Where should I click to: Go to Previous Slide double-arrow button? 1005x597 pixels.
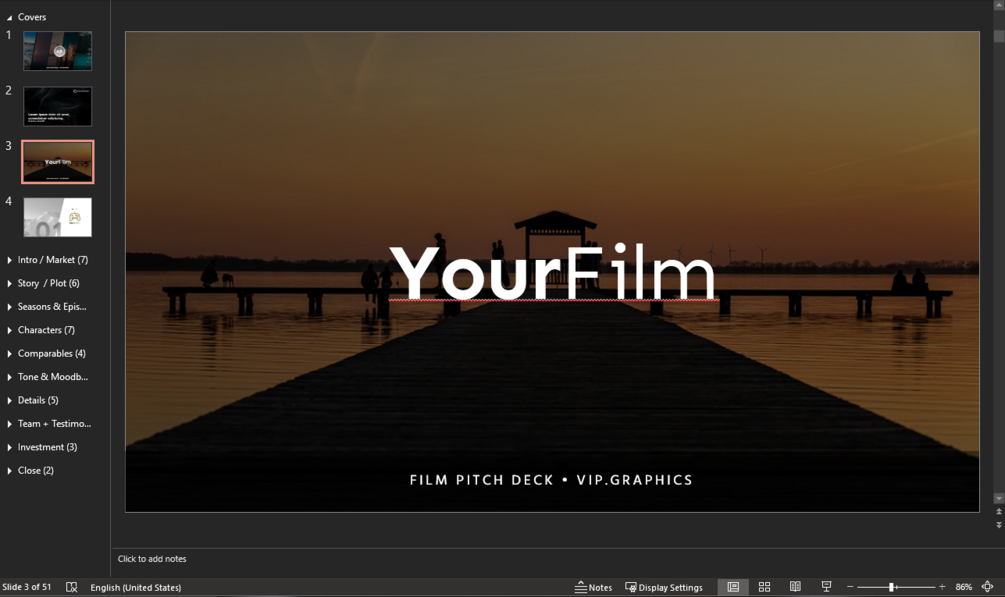999,512
